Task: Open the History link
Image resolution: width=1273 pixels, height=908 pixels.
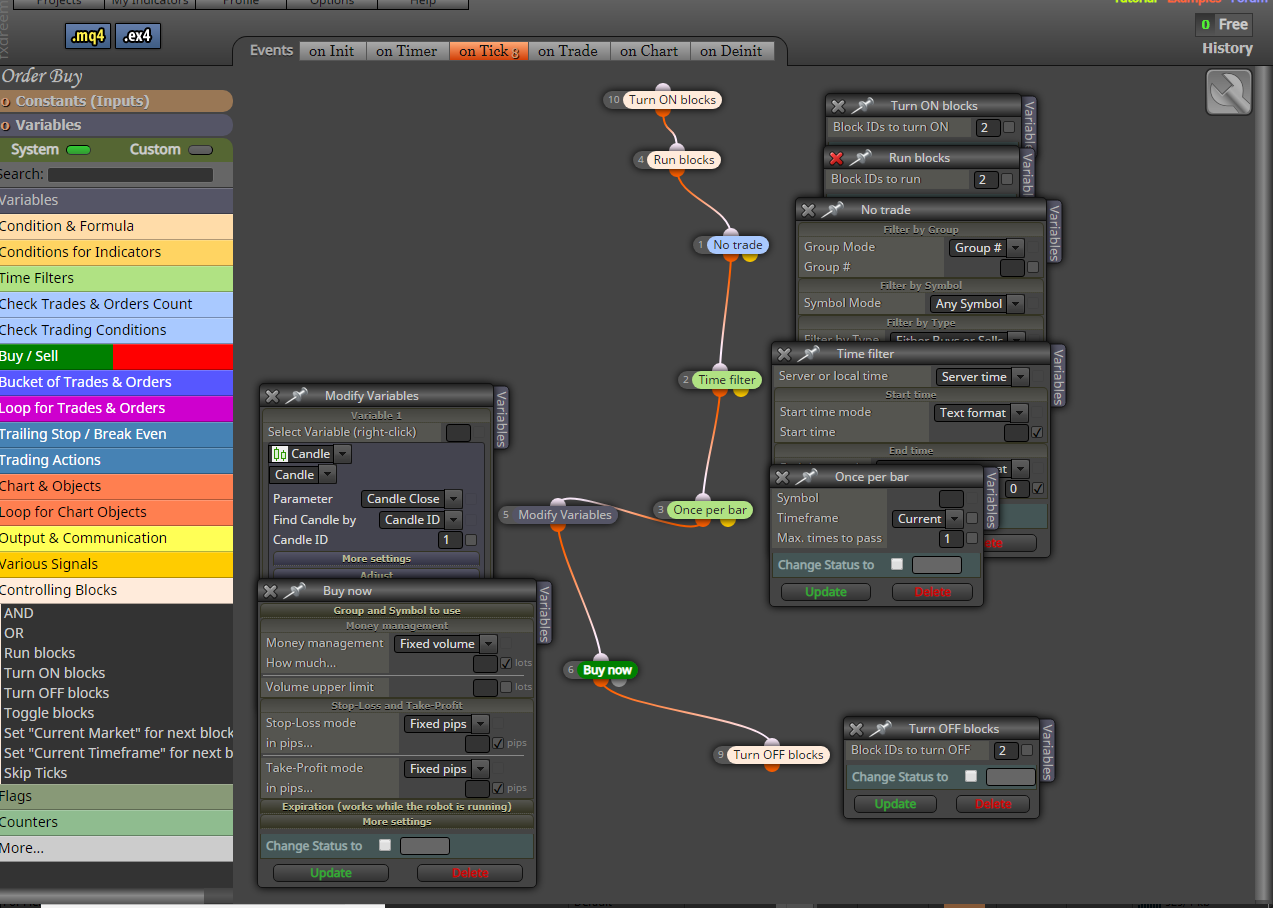Action: (1227, 48)
